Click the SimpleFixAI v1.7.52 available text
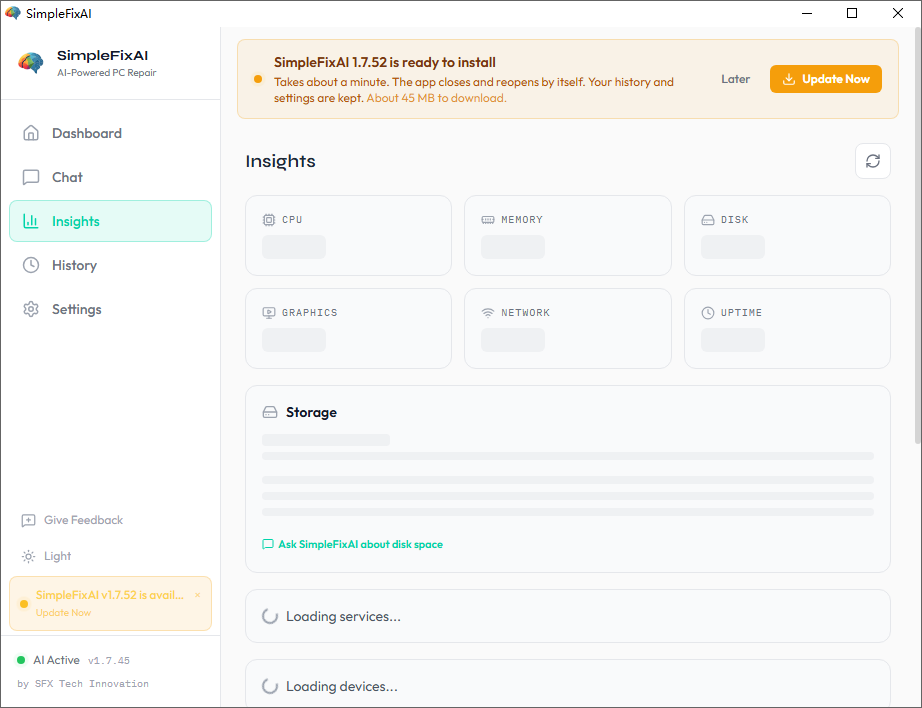Image resolution: width=922 pixels, height=708 pixels. 110,595
